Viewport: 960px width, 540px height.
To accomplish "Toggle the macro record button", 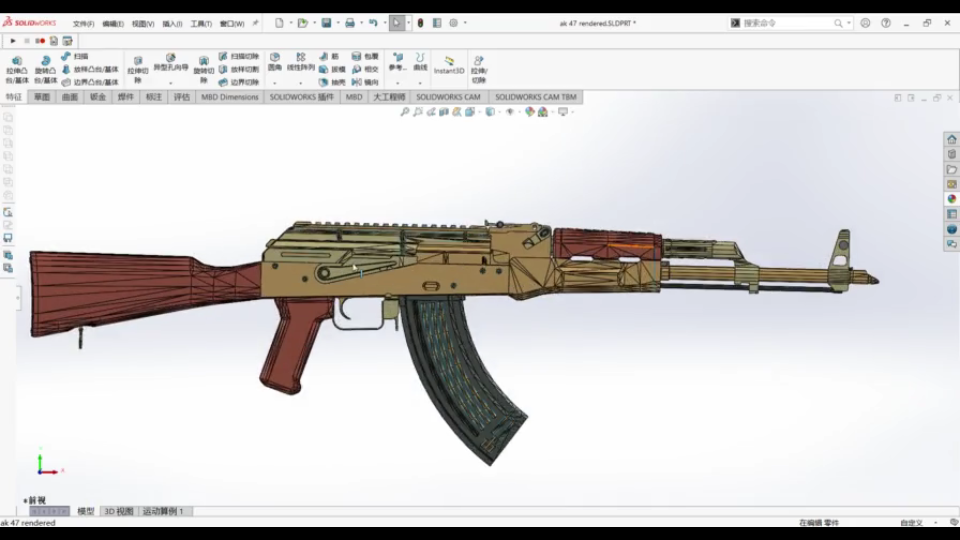I will coord(41,41).
